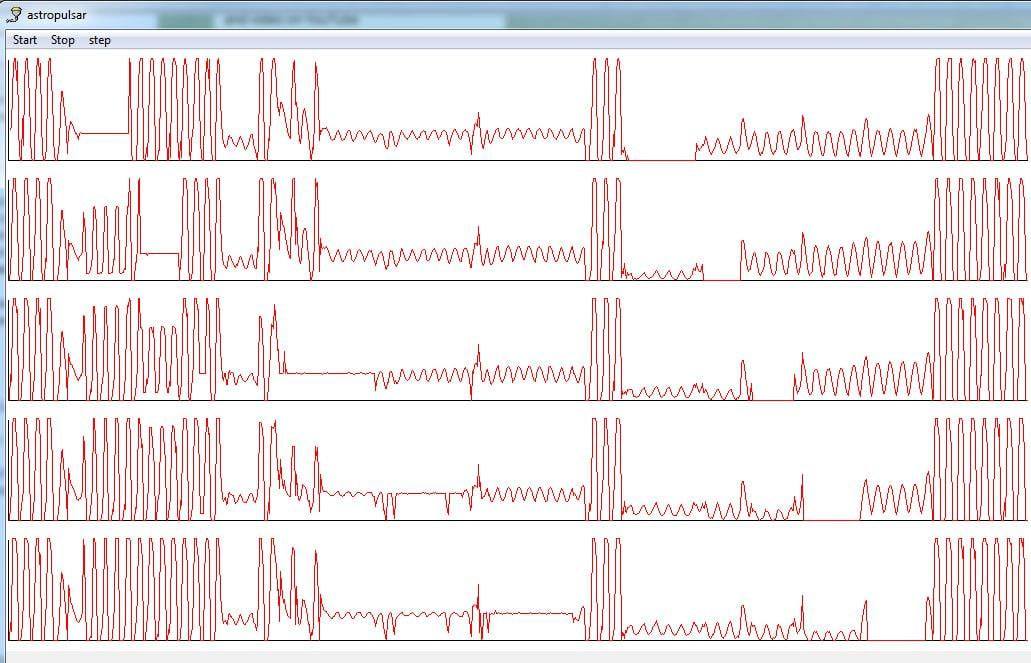1031x663 pixels.
Task: Click the zero-level gap in the third waveform row
Action: coord(772,400)
